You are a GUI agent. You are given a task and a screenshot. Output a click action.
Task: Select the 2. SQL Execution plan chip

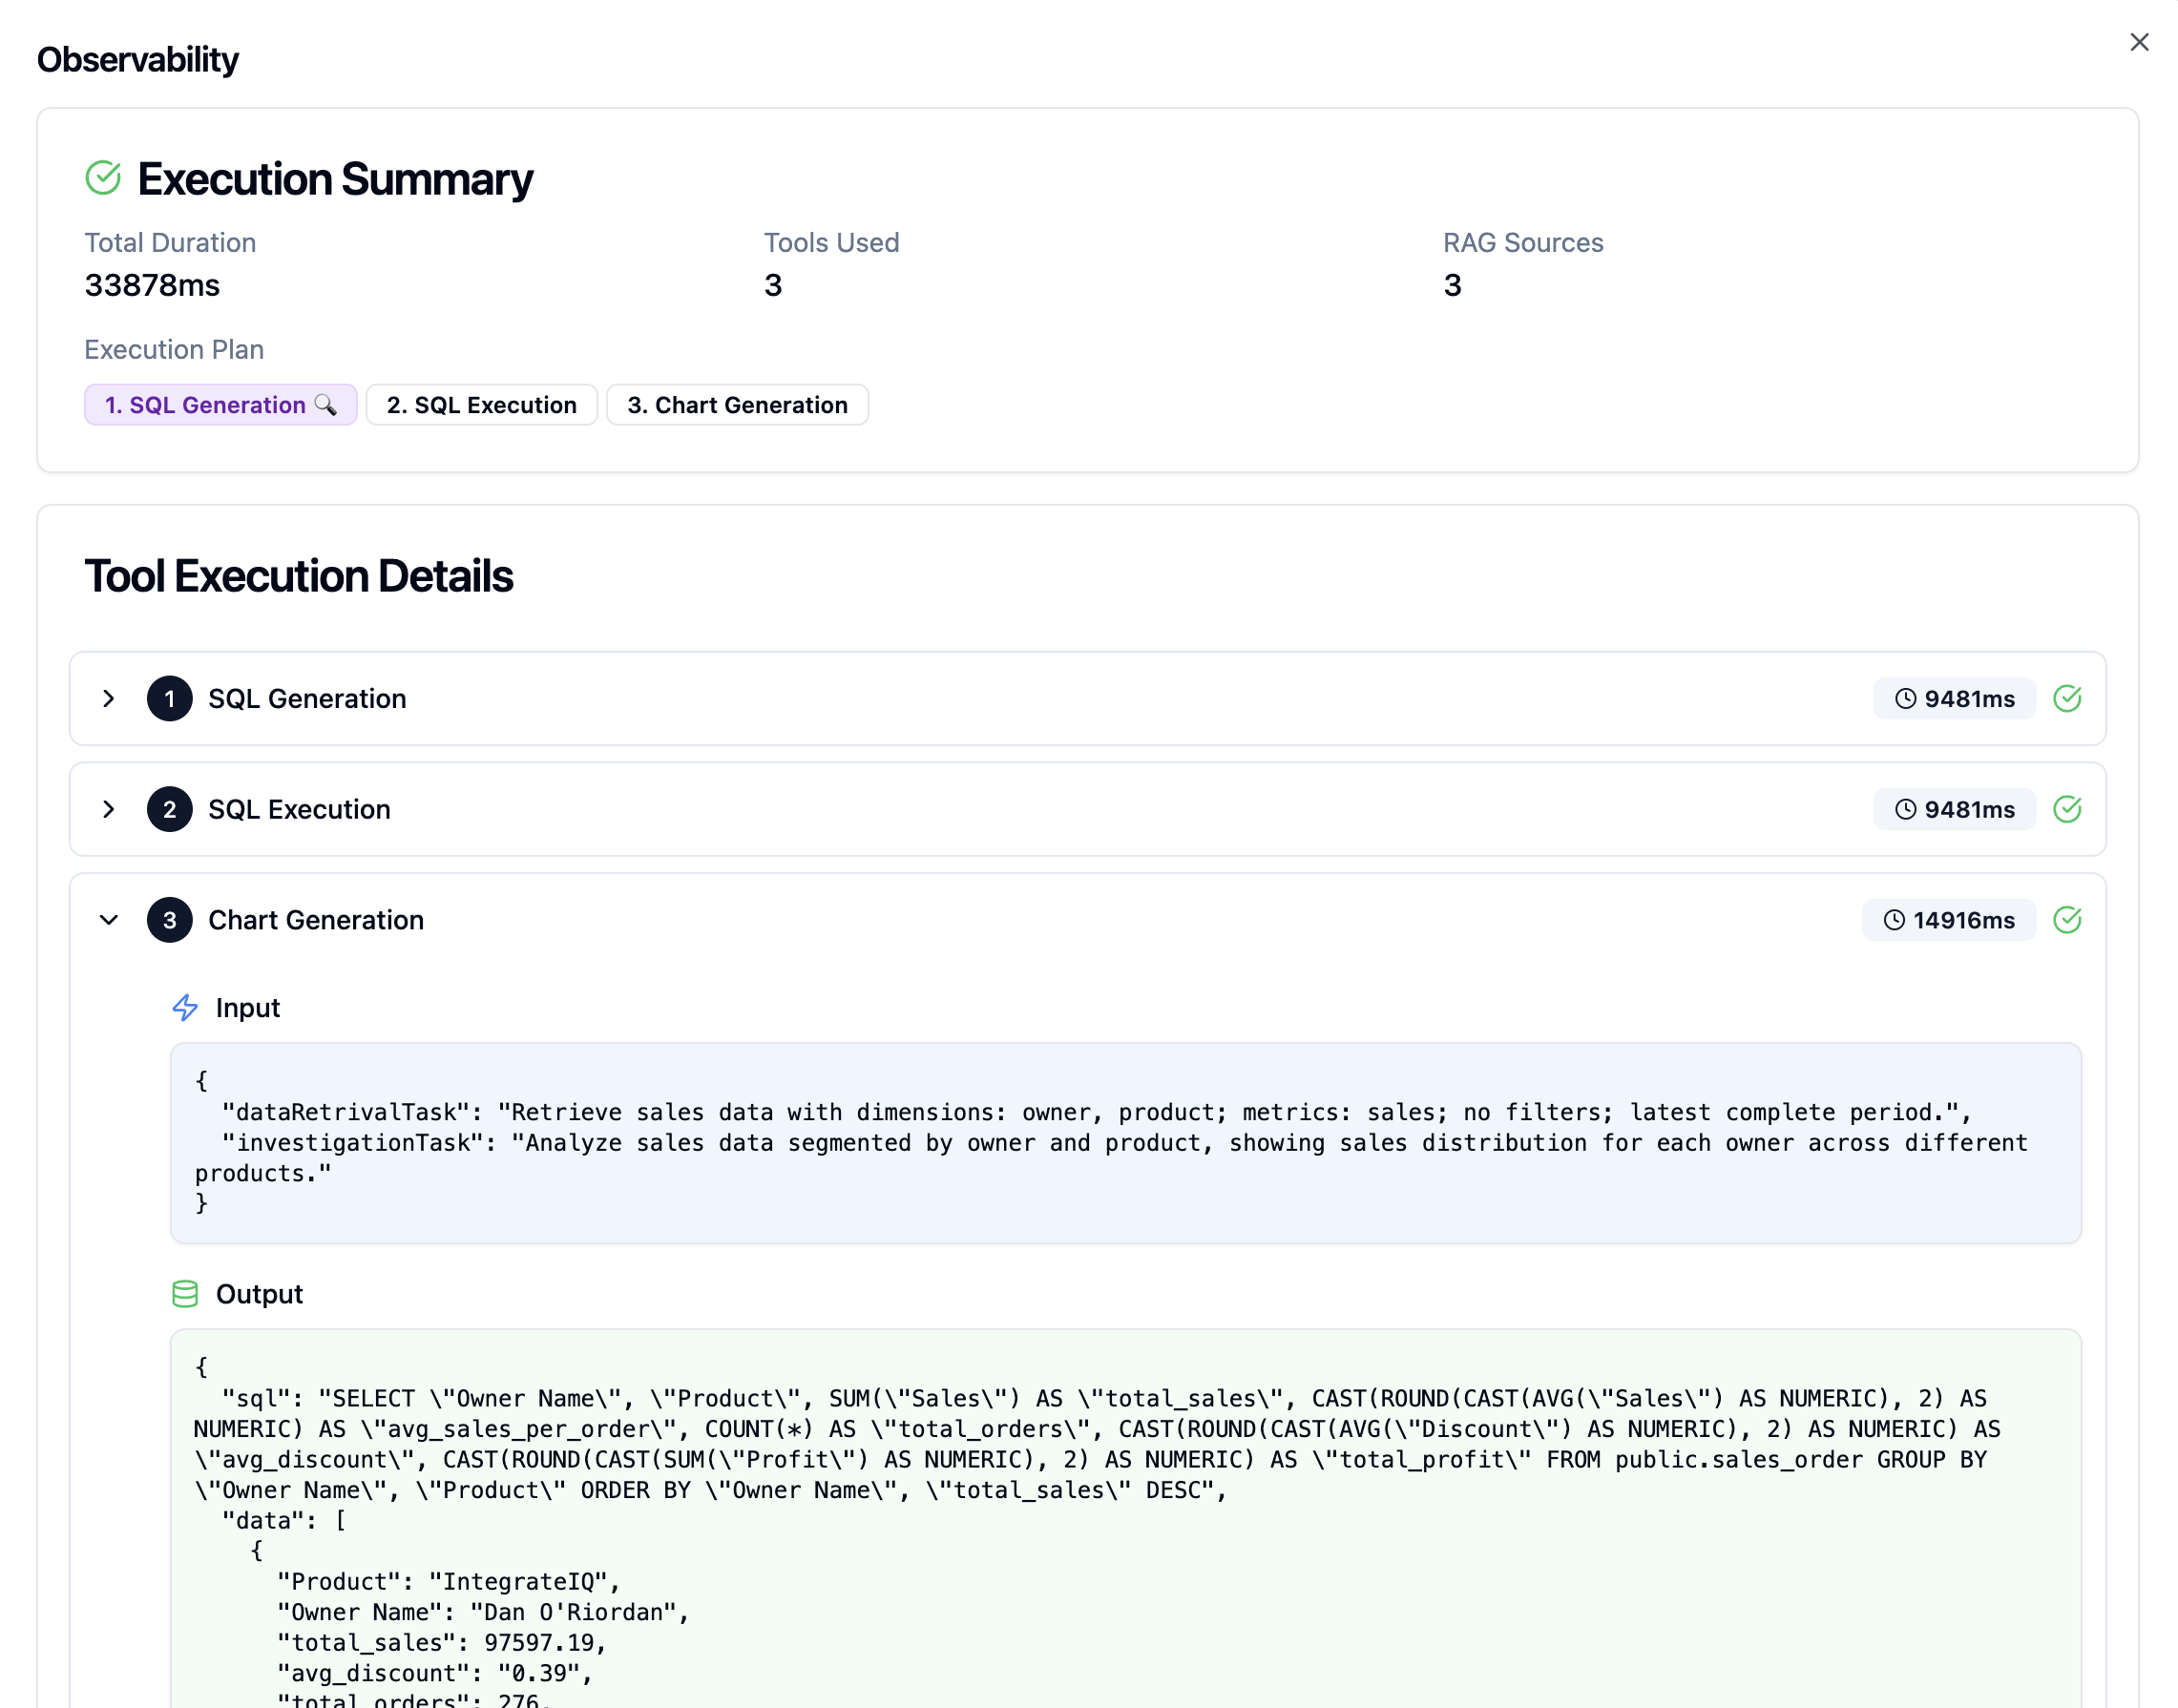click(481, 405)
